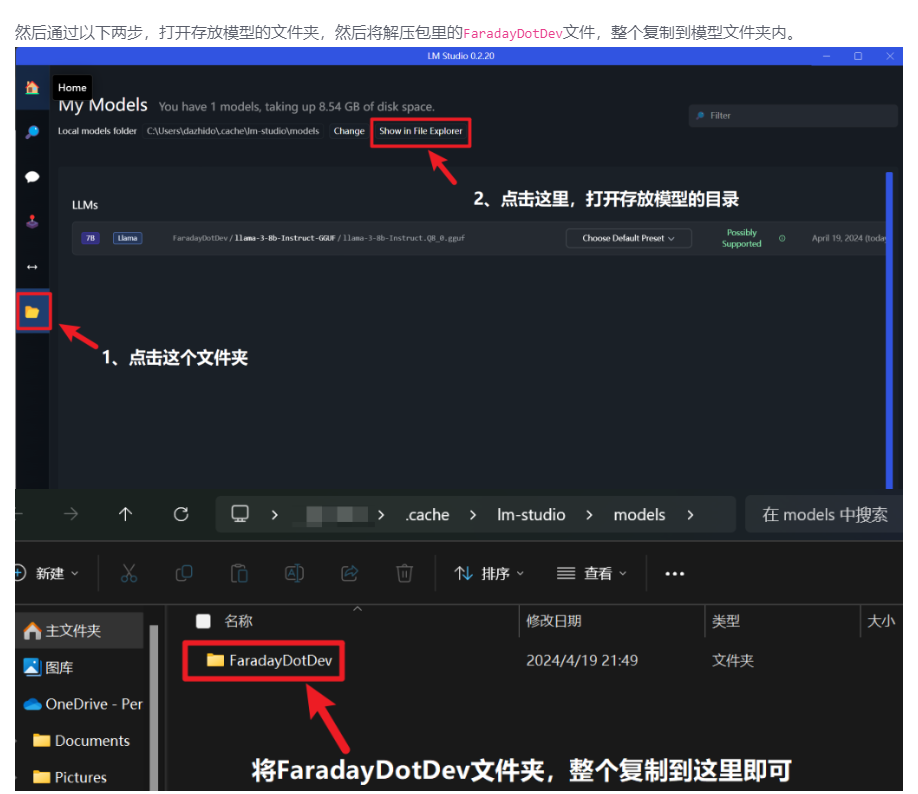918x794 pixels.
Task: Click the Show in File Explorer button
Action: pos(420,131)
